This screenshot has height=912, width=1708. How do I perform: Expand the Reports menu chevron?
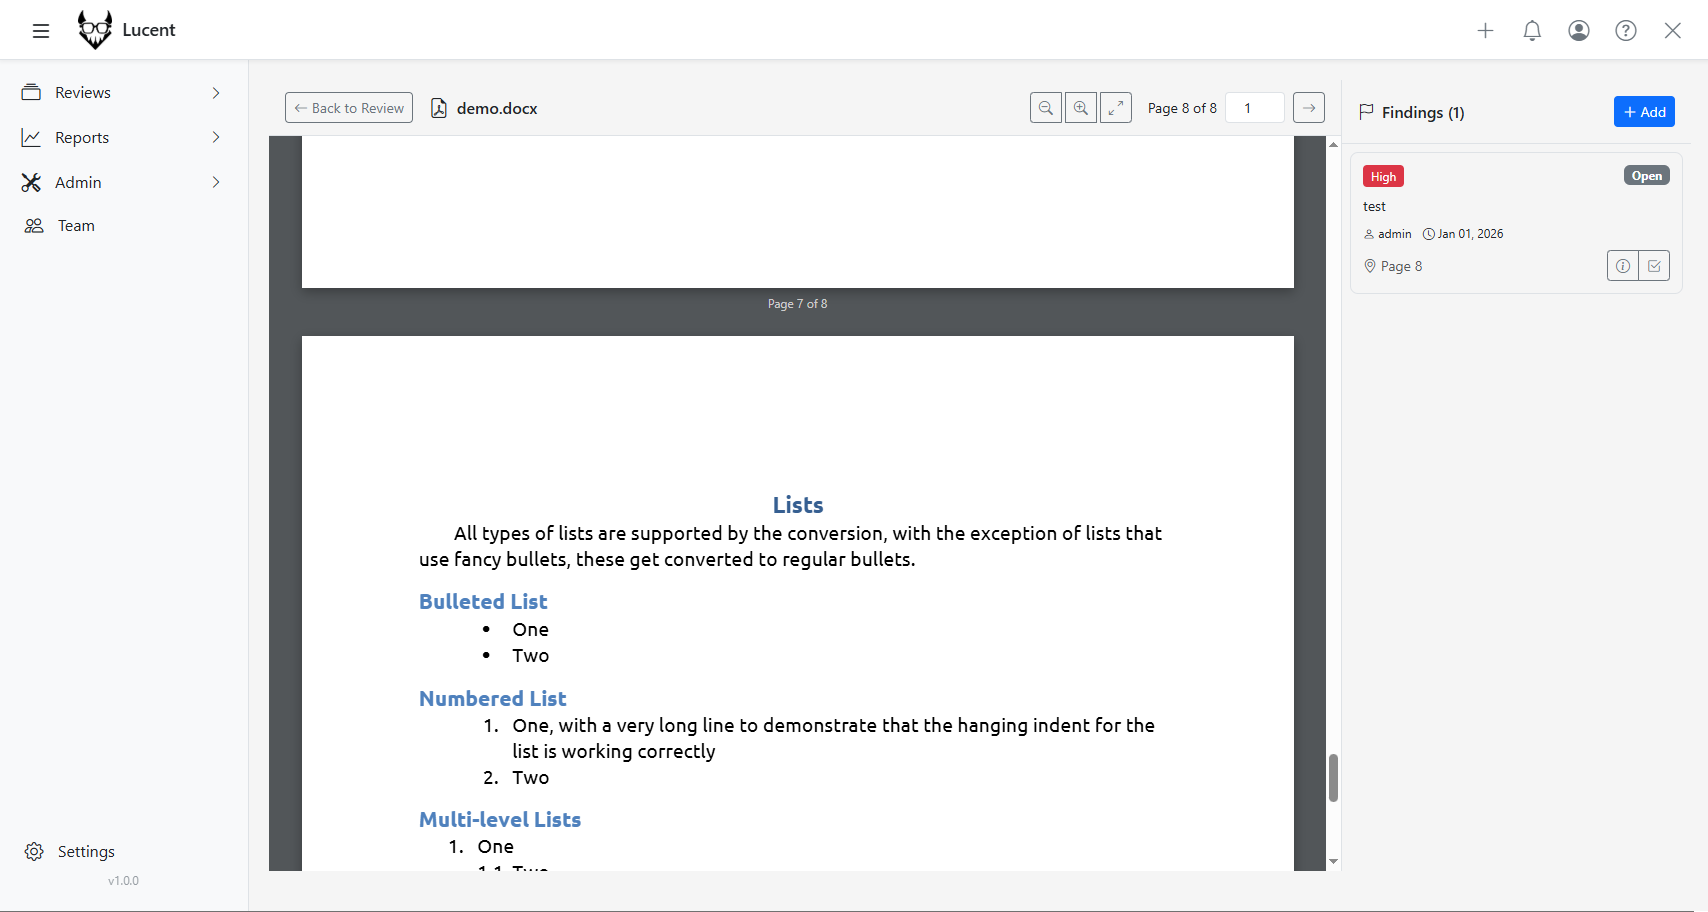click(216, 138)
